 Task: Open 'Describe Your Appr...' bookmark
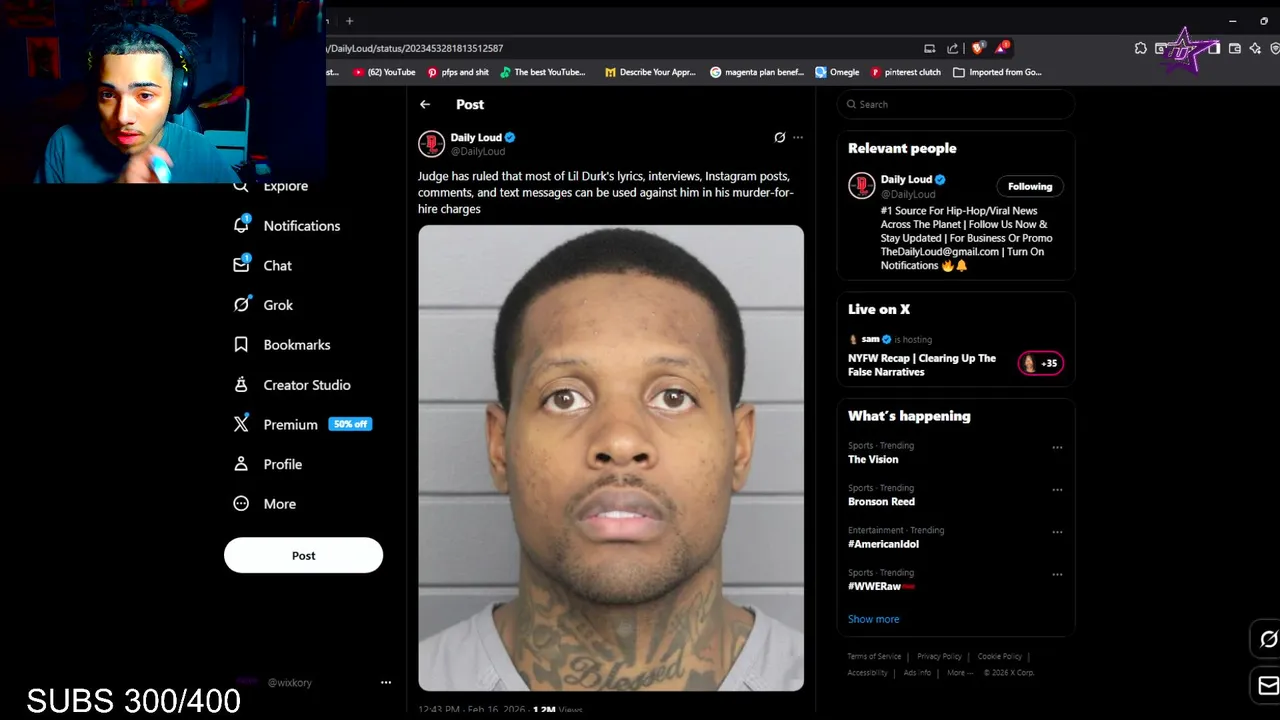650,72
